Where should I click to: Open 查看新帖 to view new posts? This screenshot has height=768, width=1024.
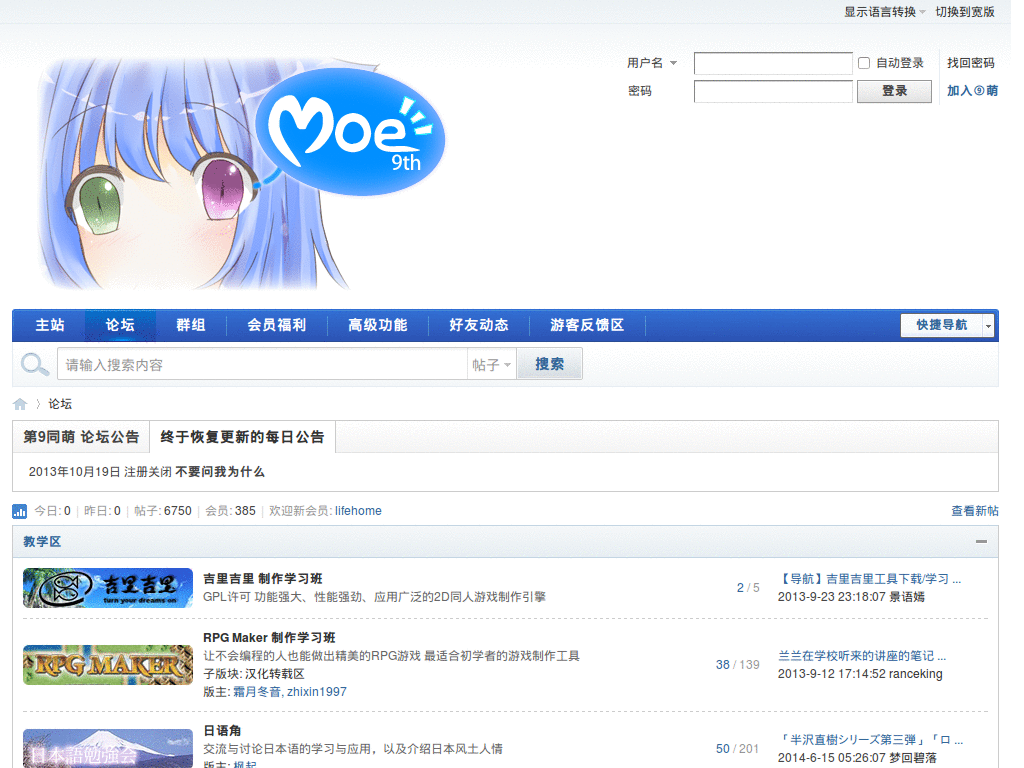click(974, 511)
